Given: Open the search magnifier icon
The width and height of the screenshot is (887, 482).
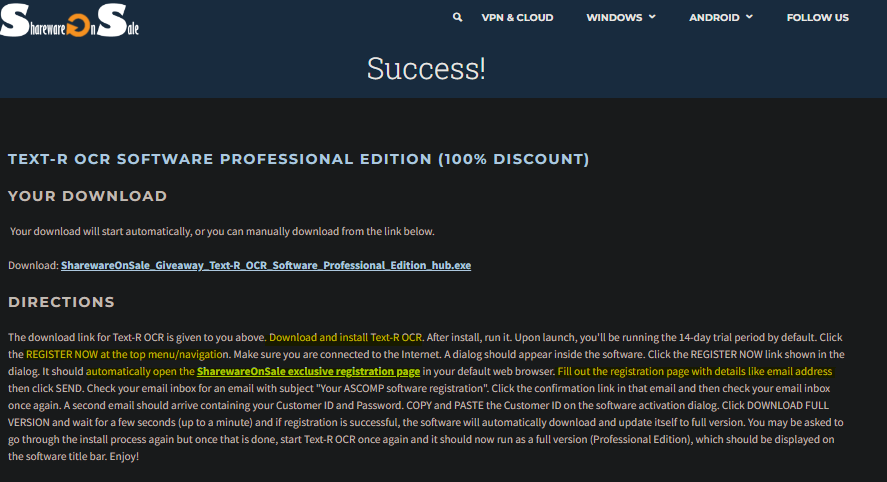Looking at the screenshot, I should click(457, 17).
